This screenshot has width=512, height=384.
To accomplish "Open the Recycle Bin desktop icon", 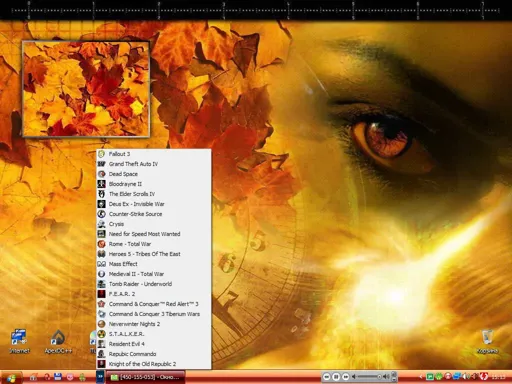I will point(487,341).
